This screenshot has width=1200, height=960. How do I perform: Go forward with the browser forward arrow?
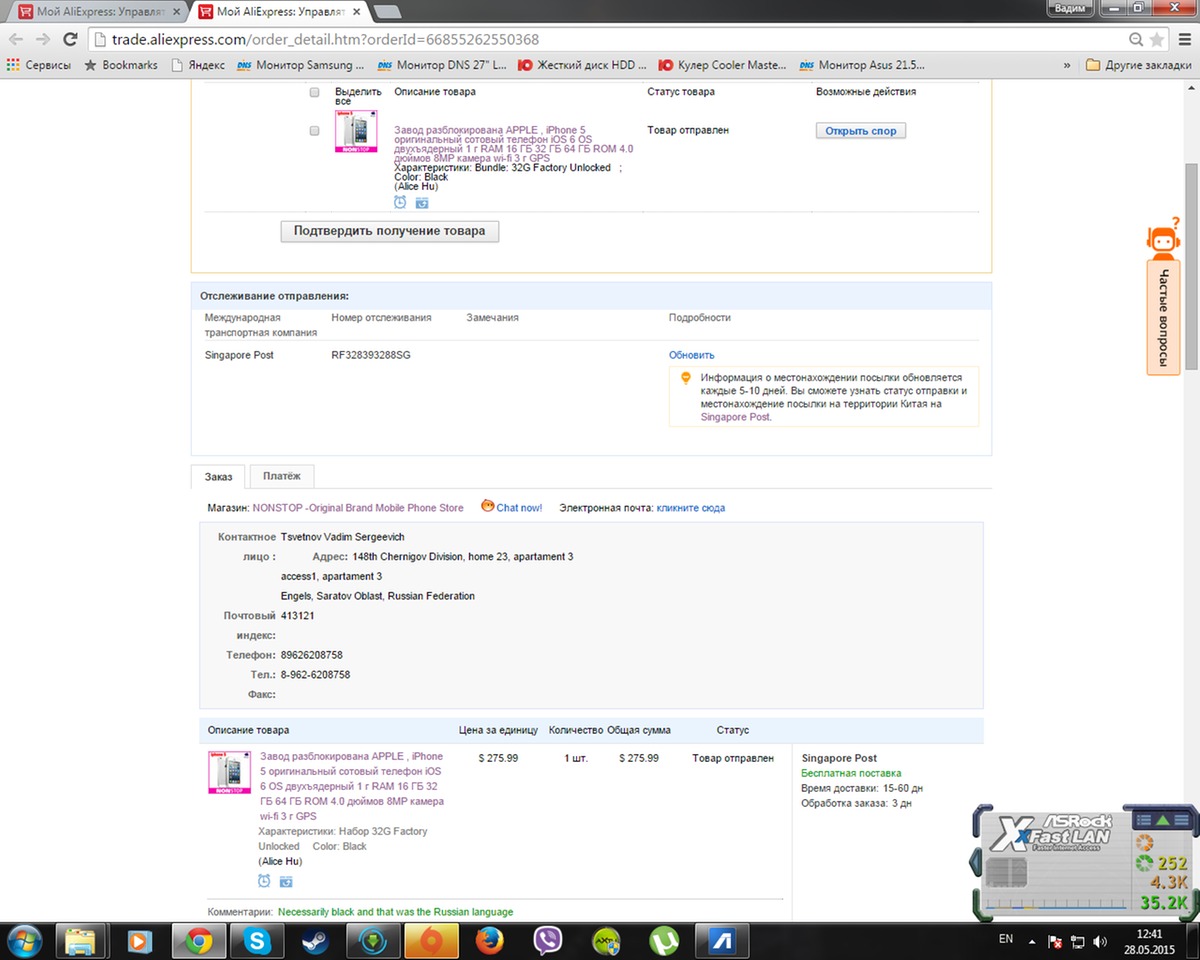(42, 40)
